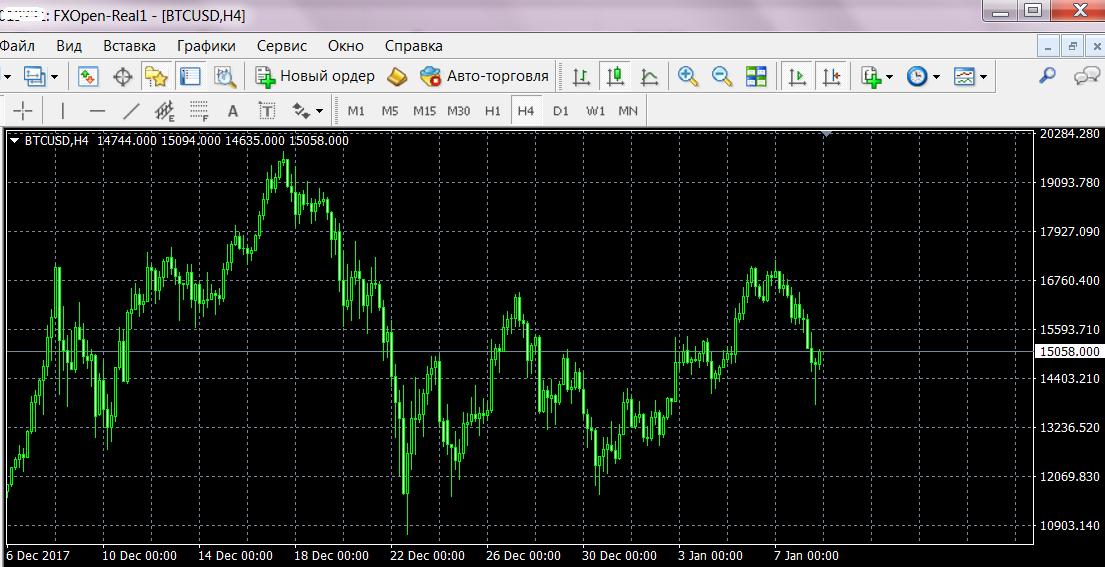Select the text label 'A' tool
The height and width of the screenshot is (567, 1105).
click(x=233, y=111)
